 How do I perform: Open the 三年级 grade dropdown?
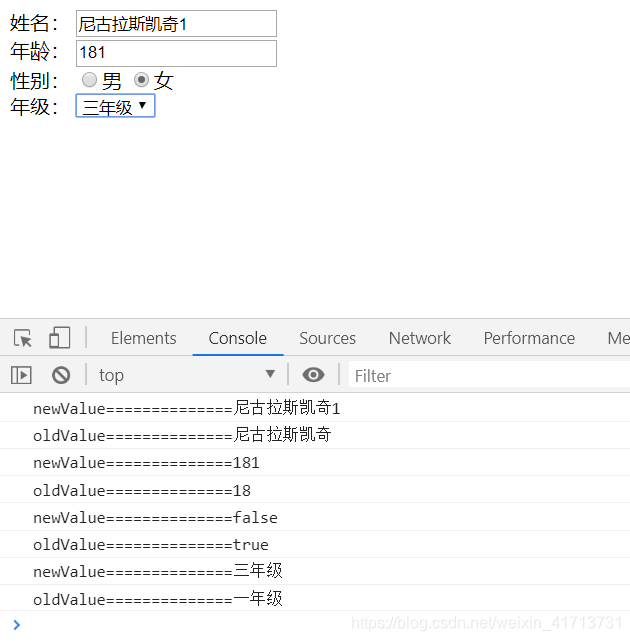point(115,106)
